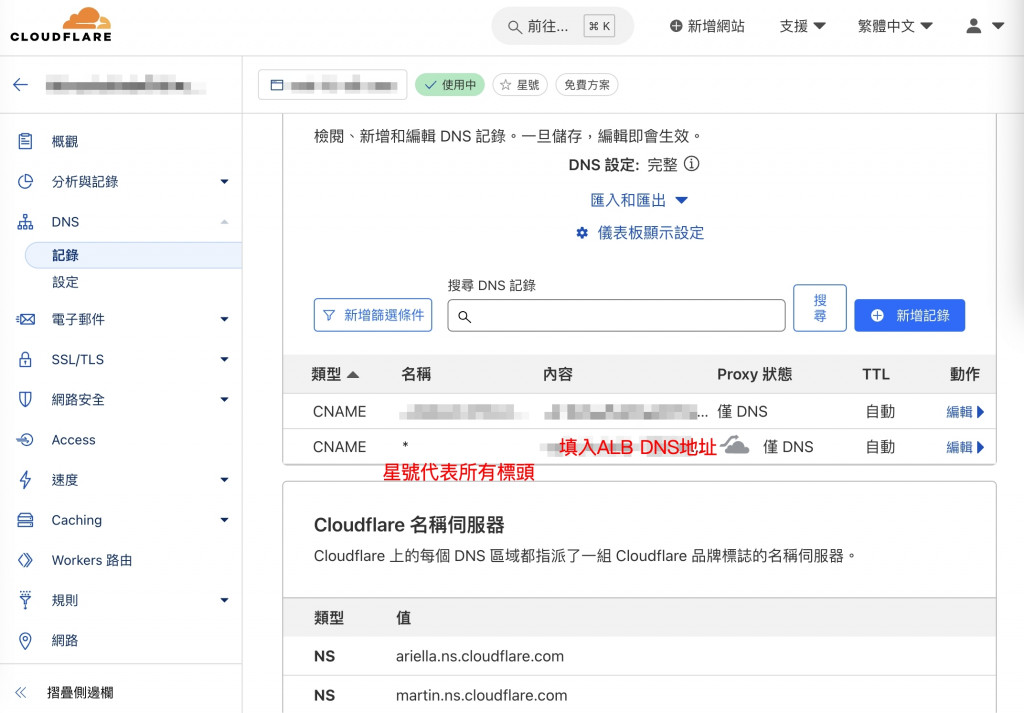Click the 網路安全 shield icon

[x=25, y=400]
